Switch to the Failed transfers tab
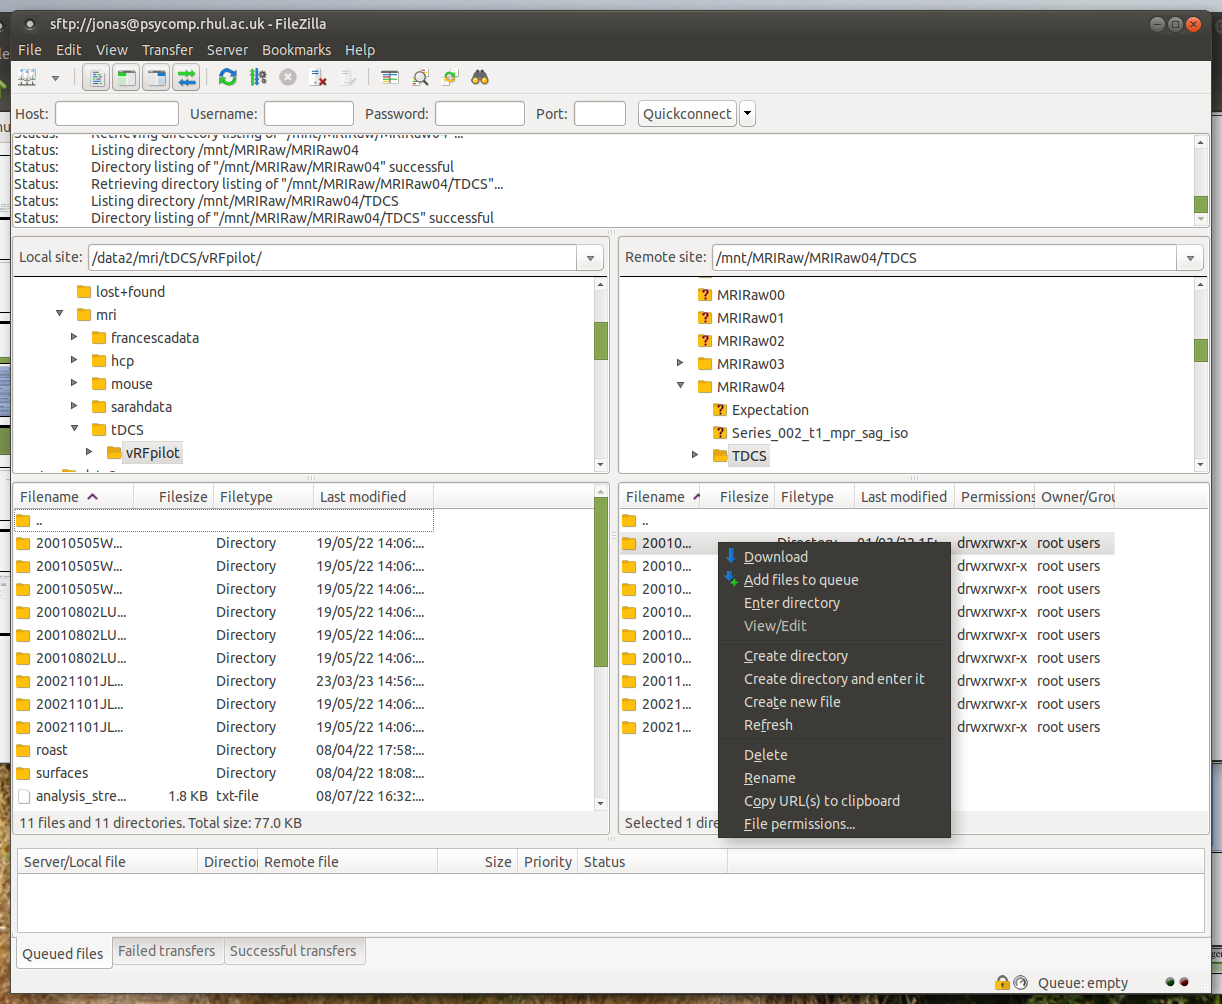Image resolution: width=1222 pixels, height=1004 pixels. pos(167,951)
